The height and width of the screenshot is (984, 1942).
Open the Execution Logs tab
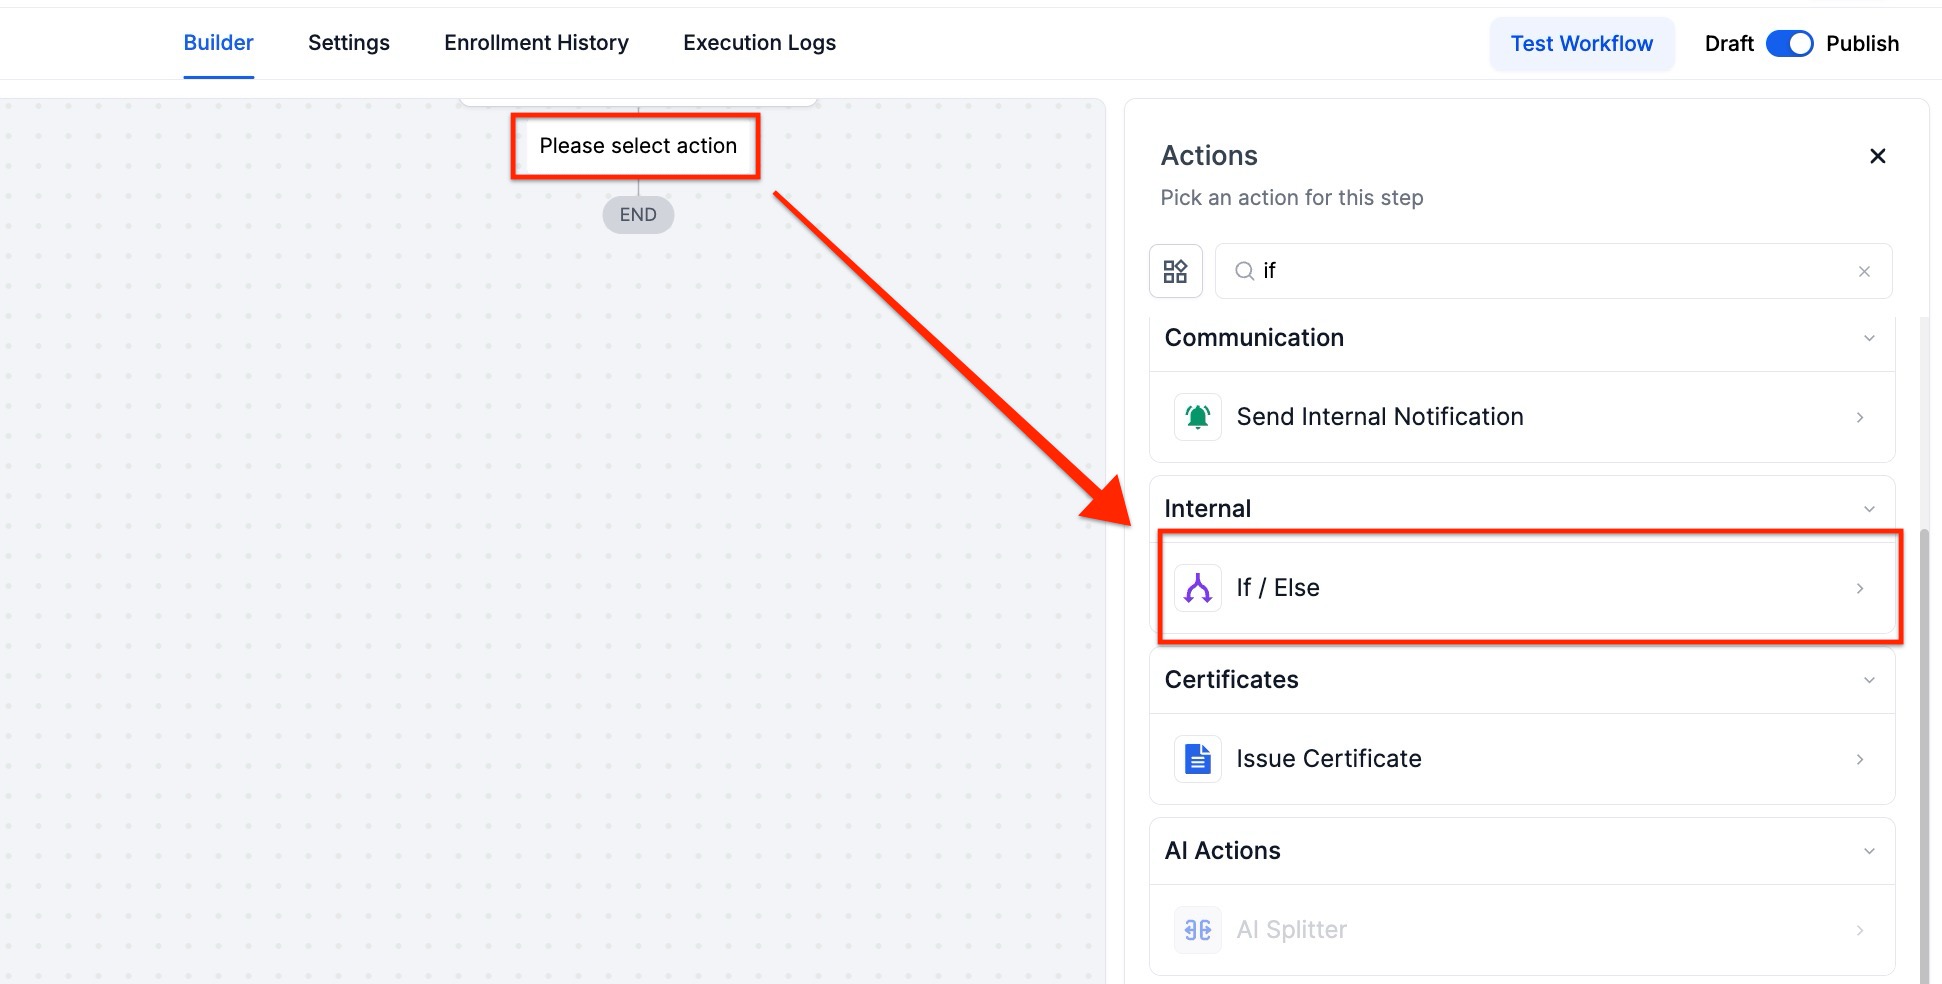point(759,43)
